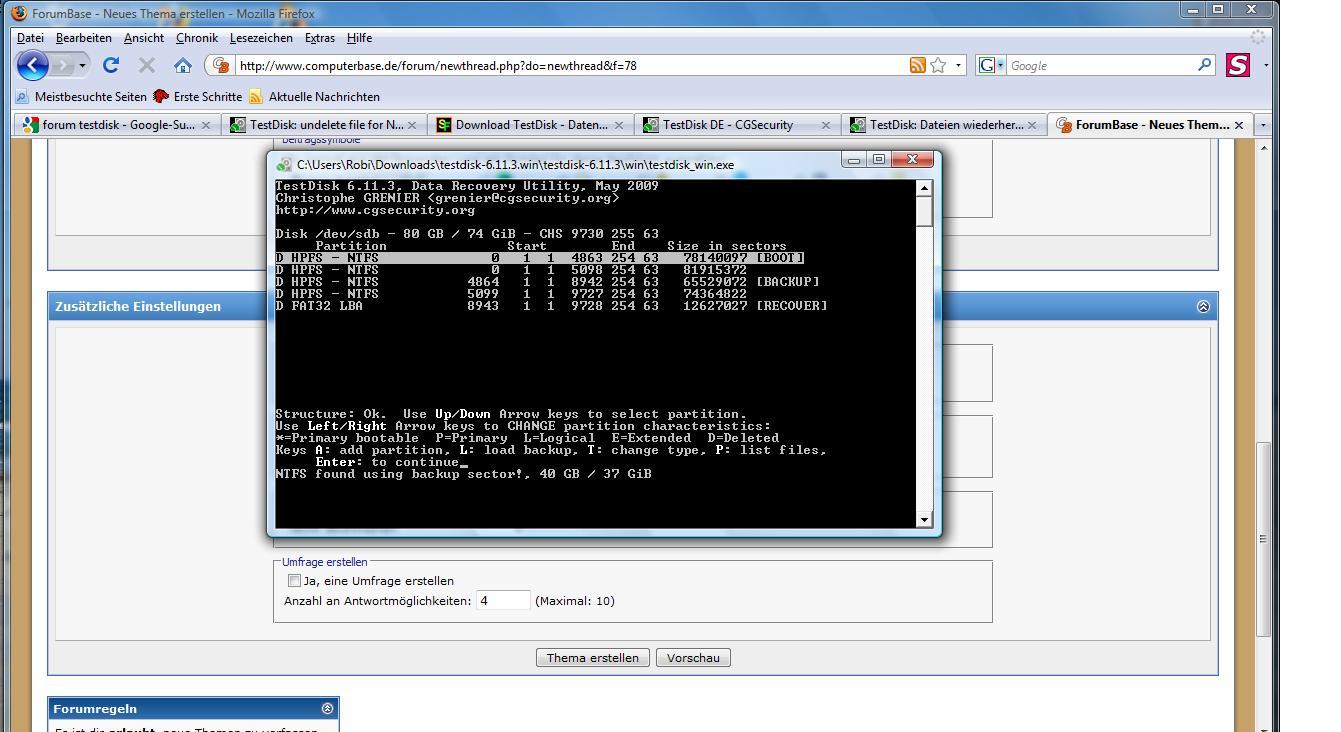Go back with the Firefox back arrow

[x=33, y=66]
